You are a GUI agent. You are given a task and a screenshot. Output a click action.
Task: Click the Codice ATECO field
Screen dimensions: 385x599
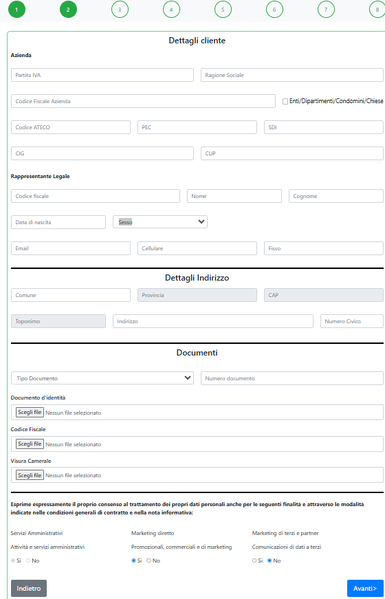coord(71,127)
